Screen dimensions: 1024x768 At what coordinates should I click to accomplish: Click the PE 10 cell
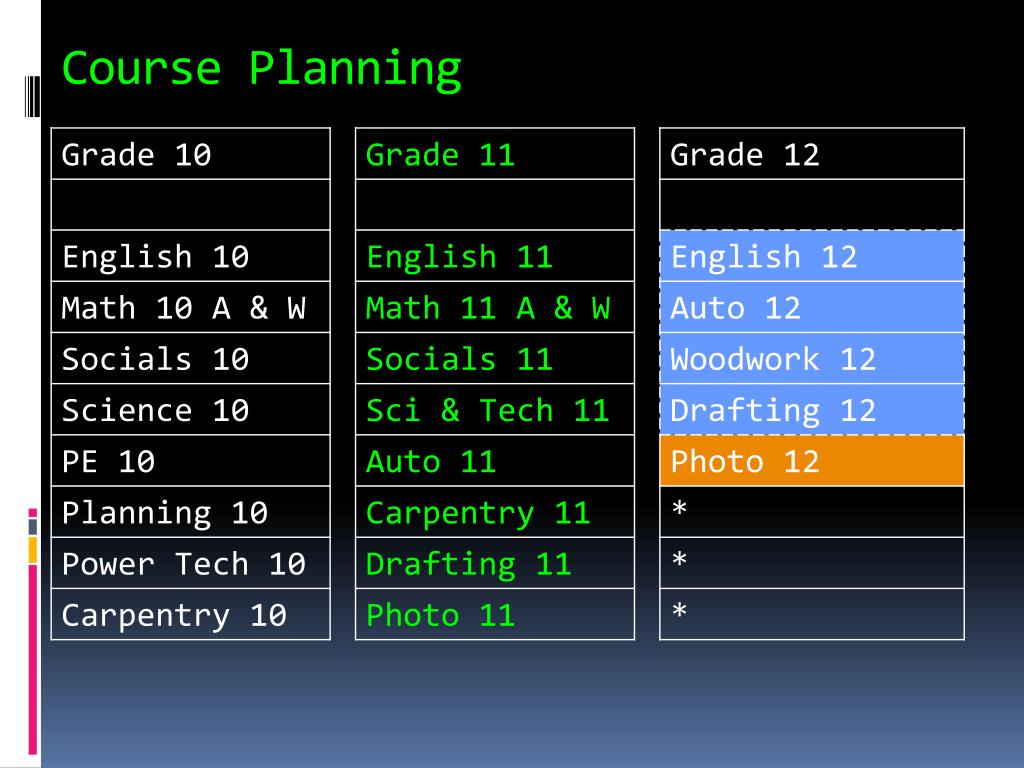point(191,460)
